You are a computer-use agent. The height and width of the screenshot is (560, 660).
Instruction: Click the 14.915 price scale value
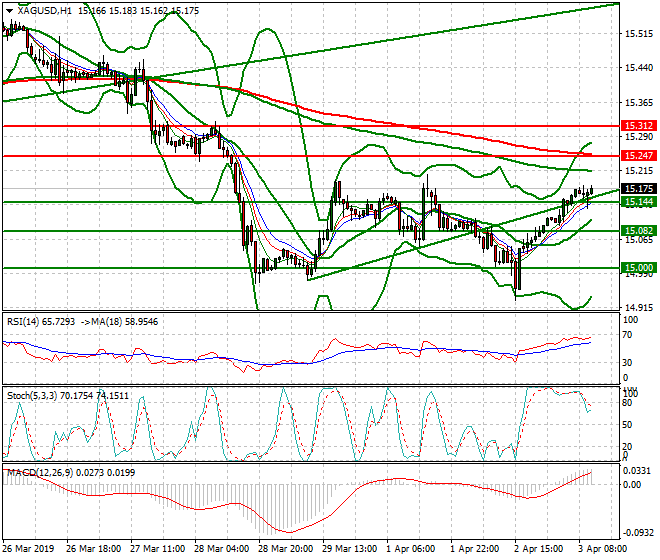(639, 308)
